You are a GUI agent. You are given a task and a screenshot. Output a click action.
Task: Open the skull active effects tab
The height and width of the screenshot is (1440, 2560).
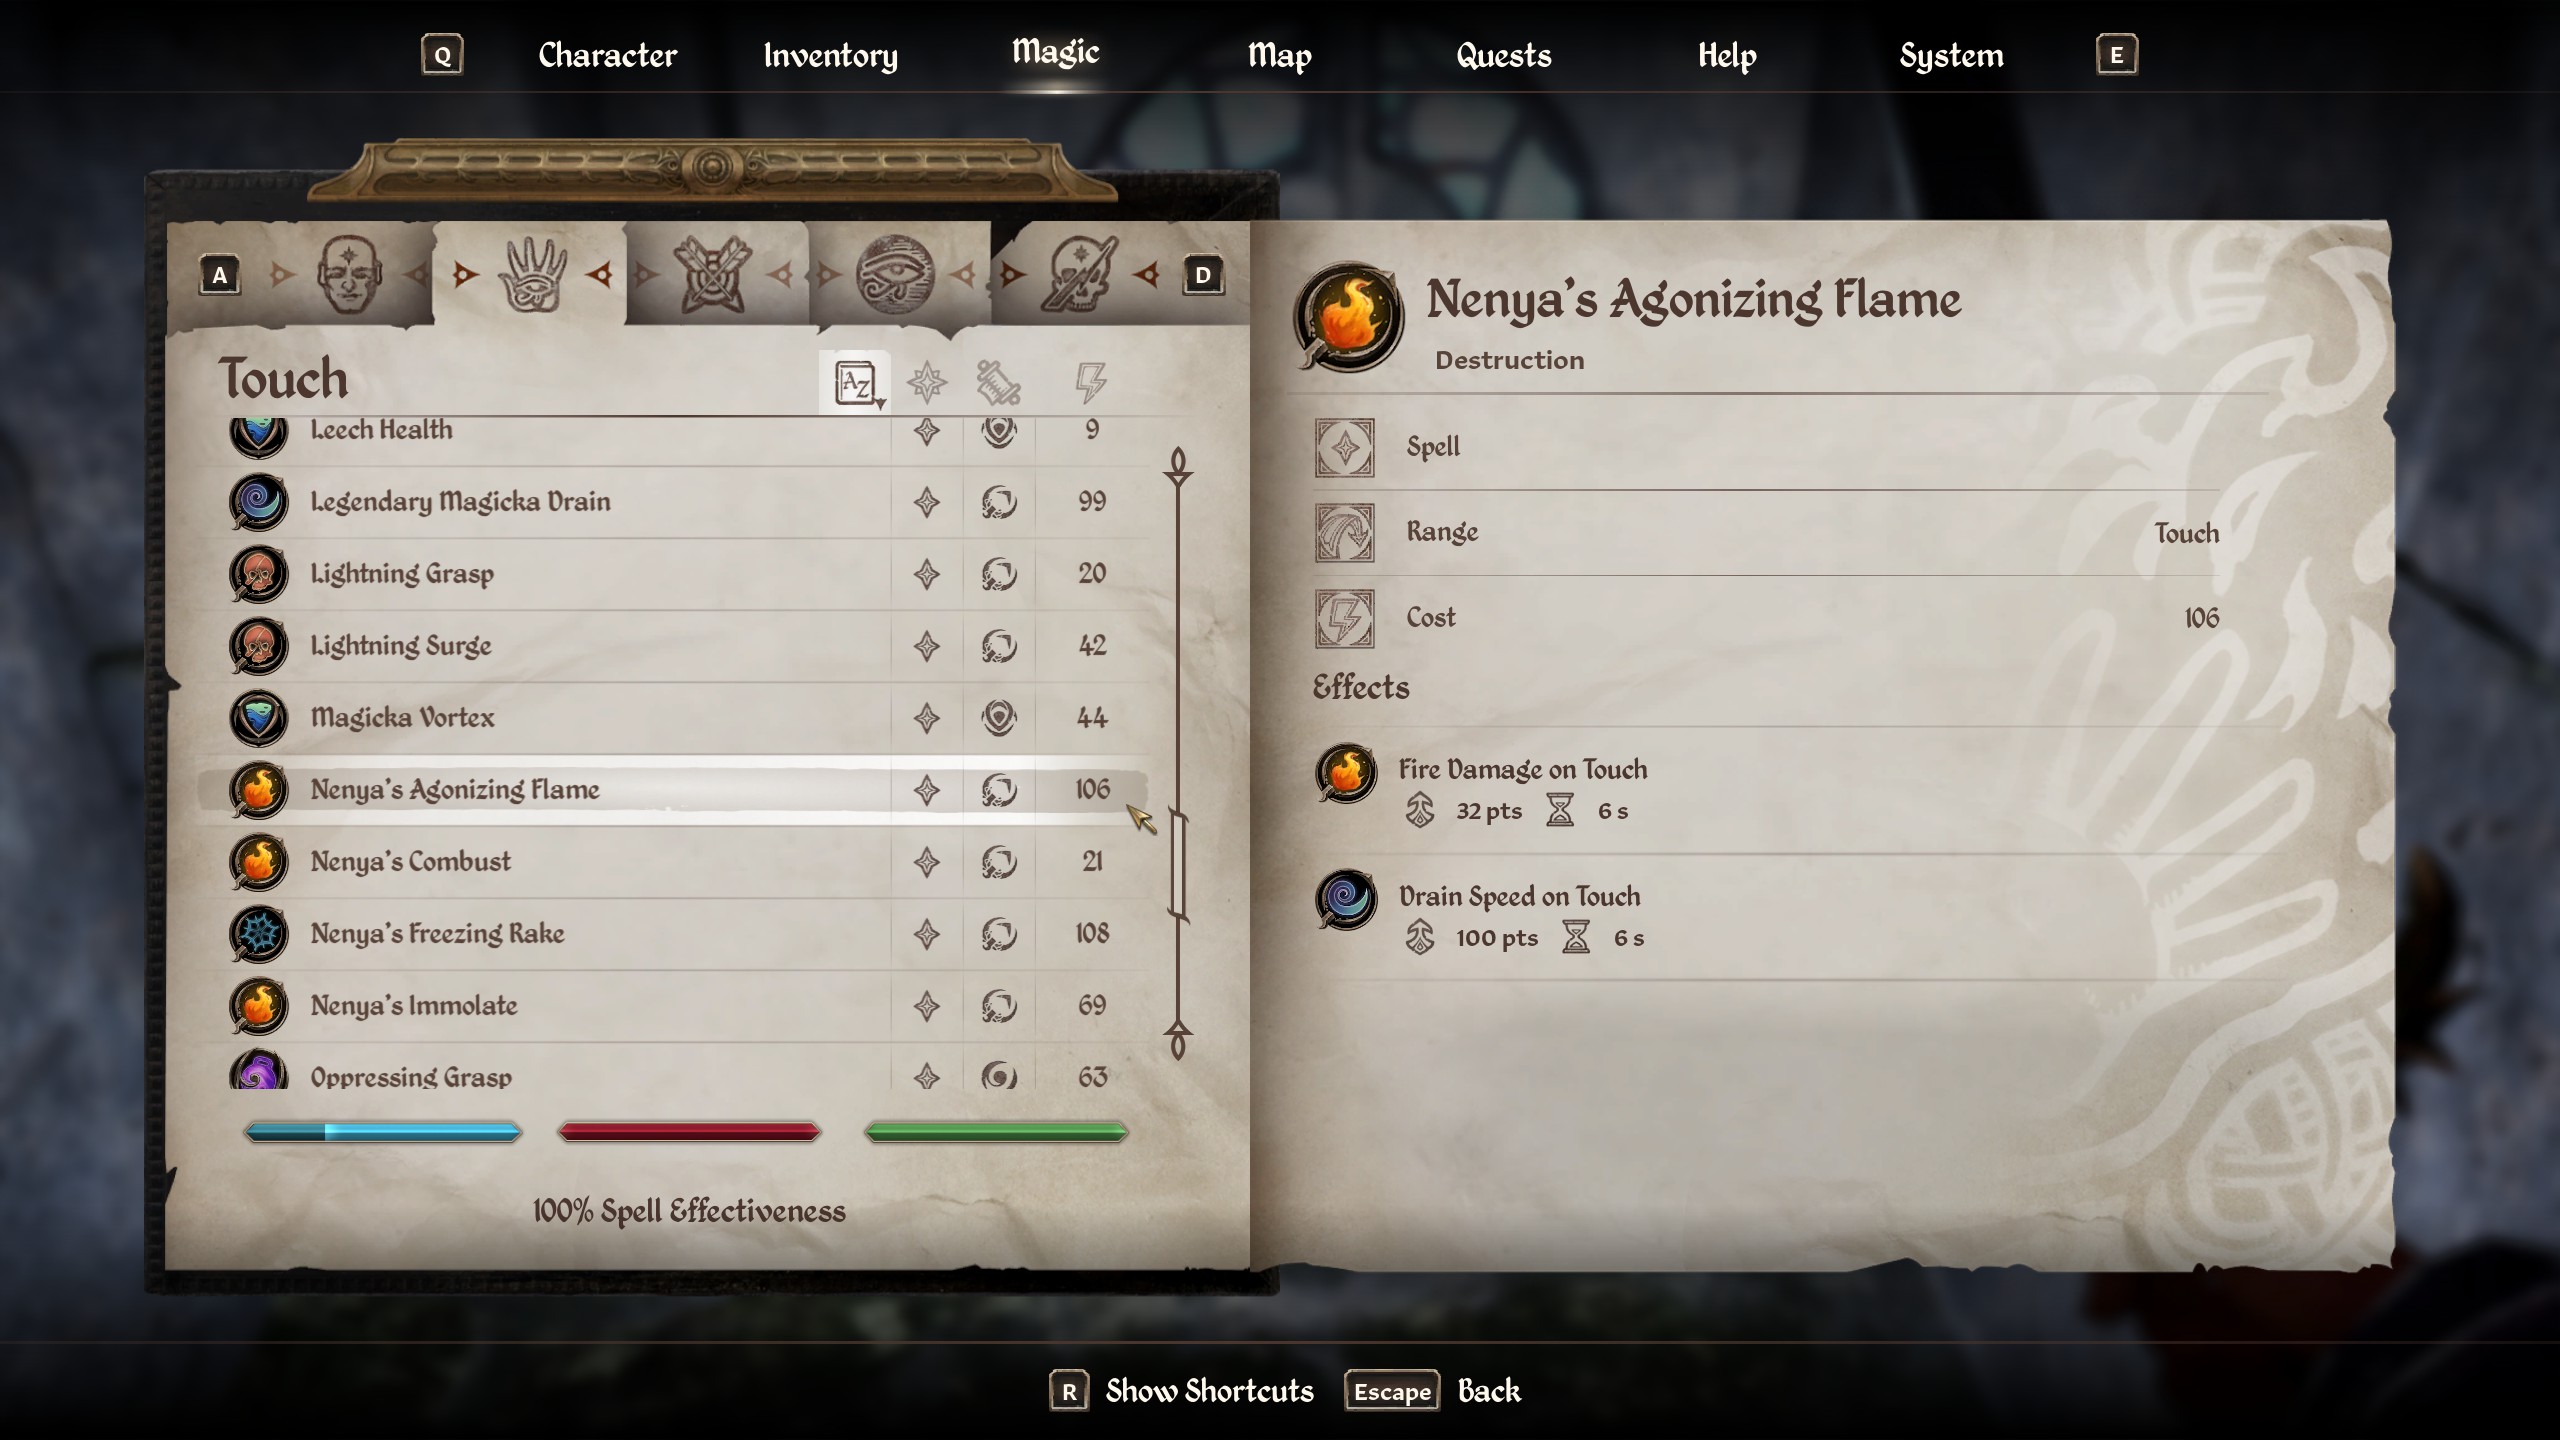click(1079, 274)
